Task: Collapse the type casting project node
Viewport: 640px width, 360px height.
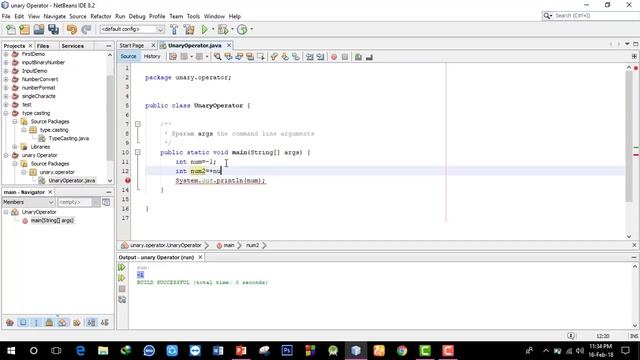Action: [x=6, y=113]
